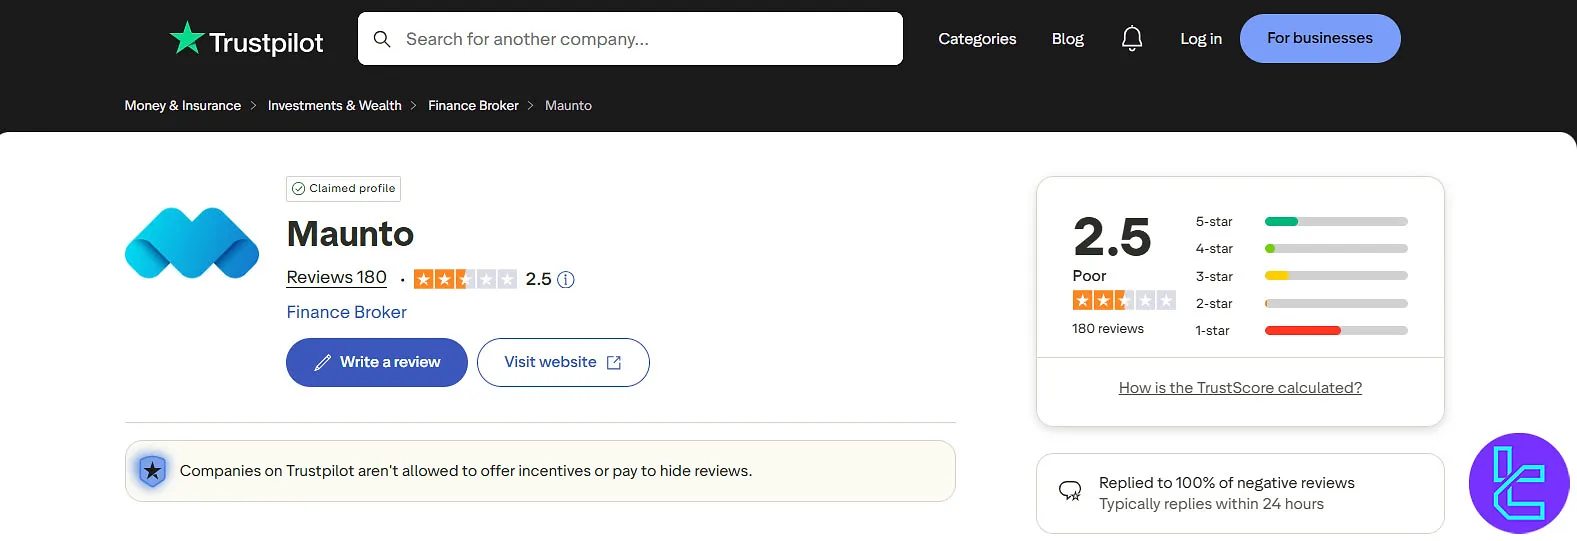
Task: Click the Visit website button
Action: coord(563,362)
